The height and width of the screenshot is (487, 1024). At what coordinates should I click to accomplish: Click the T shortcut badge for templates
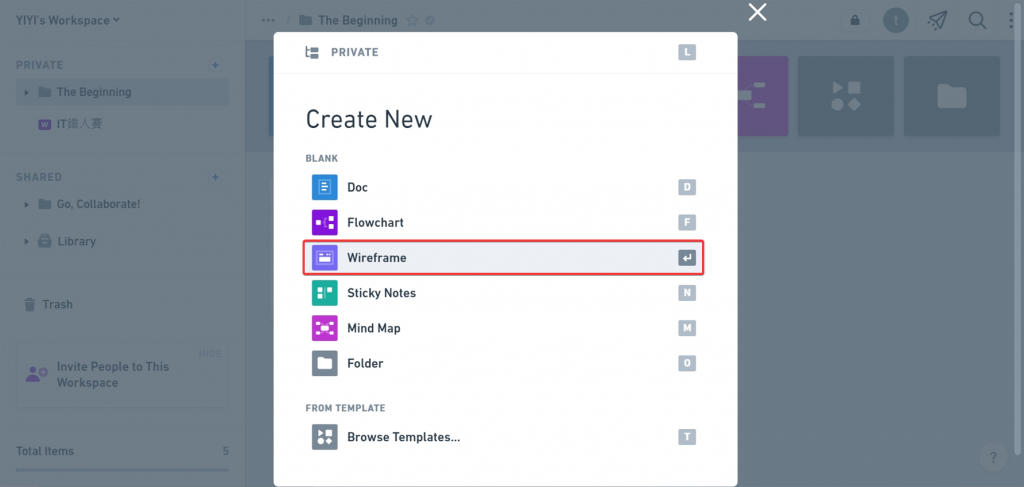[687, 437]
